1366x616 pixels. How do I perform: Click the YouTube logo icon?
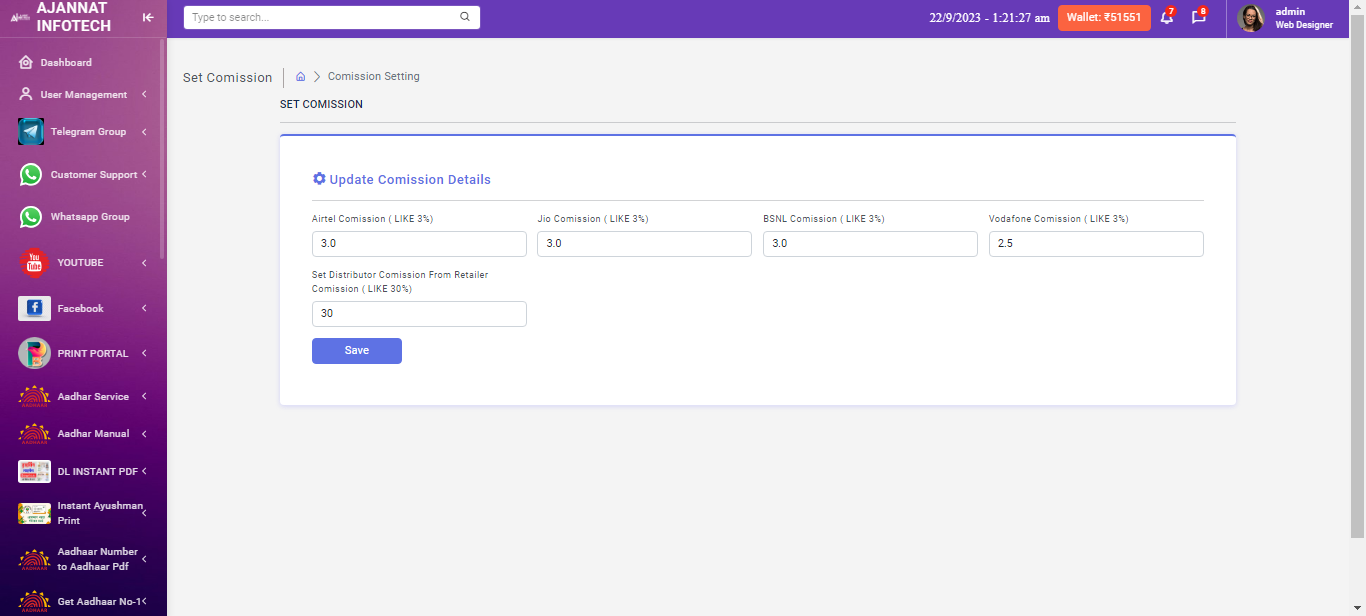(34, 263)
